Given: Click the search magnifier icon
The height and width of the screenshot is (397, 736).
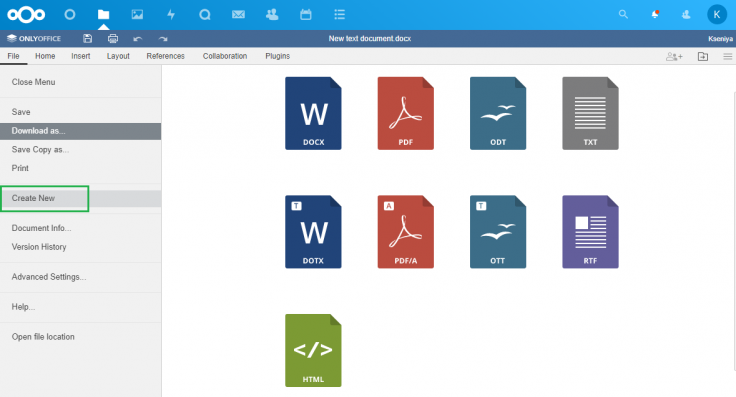Looking at the screenshot, I should (x=623, y=15).
